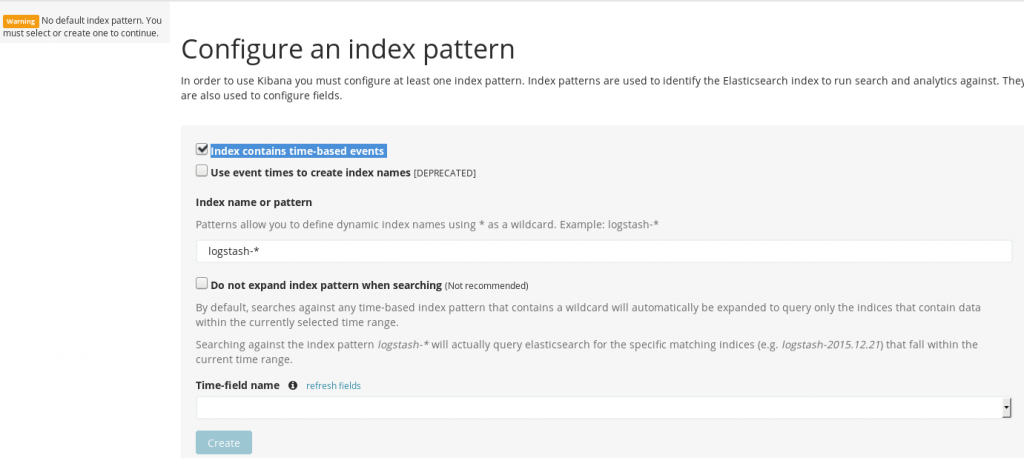Click the arrow on the Time-field name select box
Viewport: 1024px width, 458px height.
pyautogui.click(x=1006, y=408)
